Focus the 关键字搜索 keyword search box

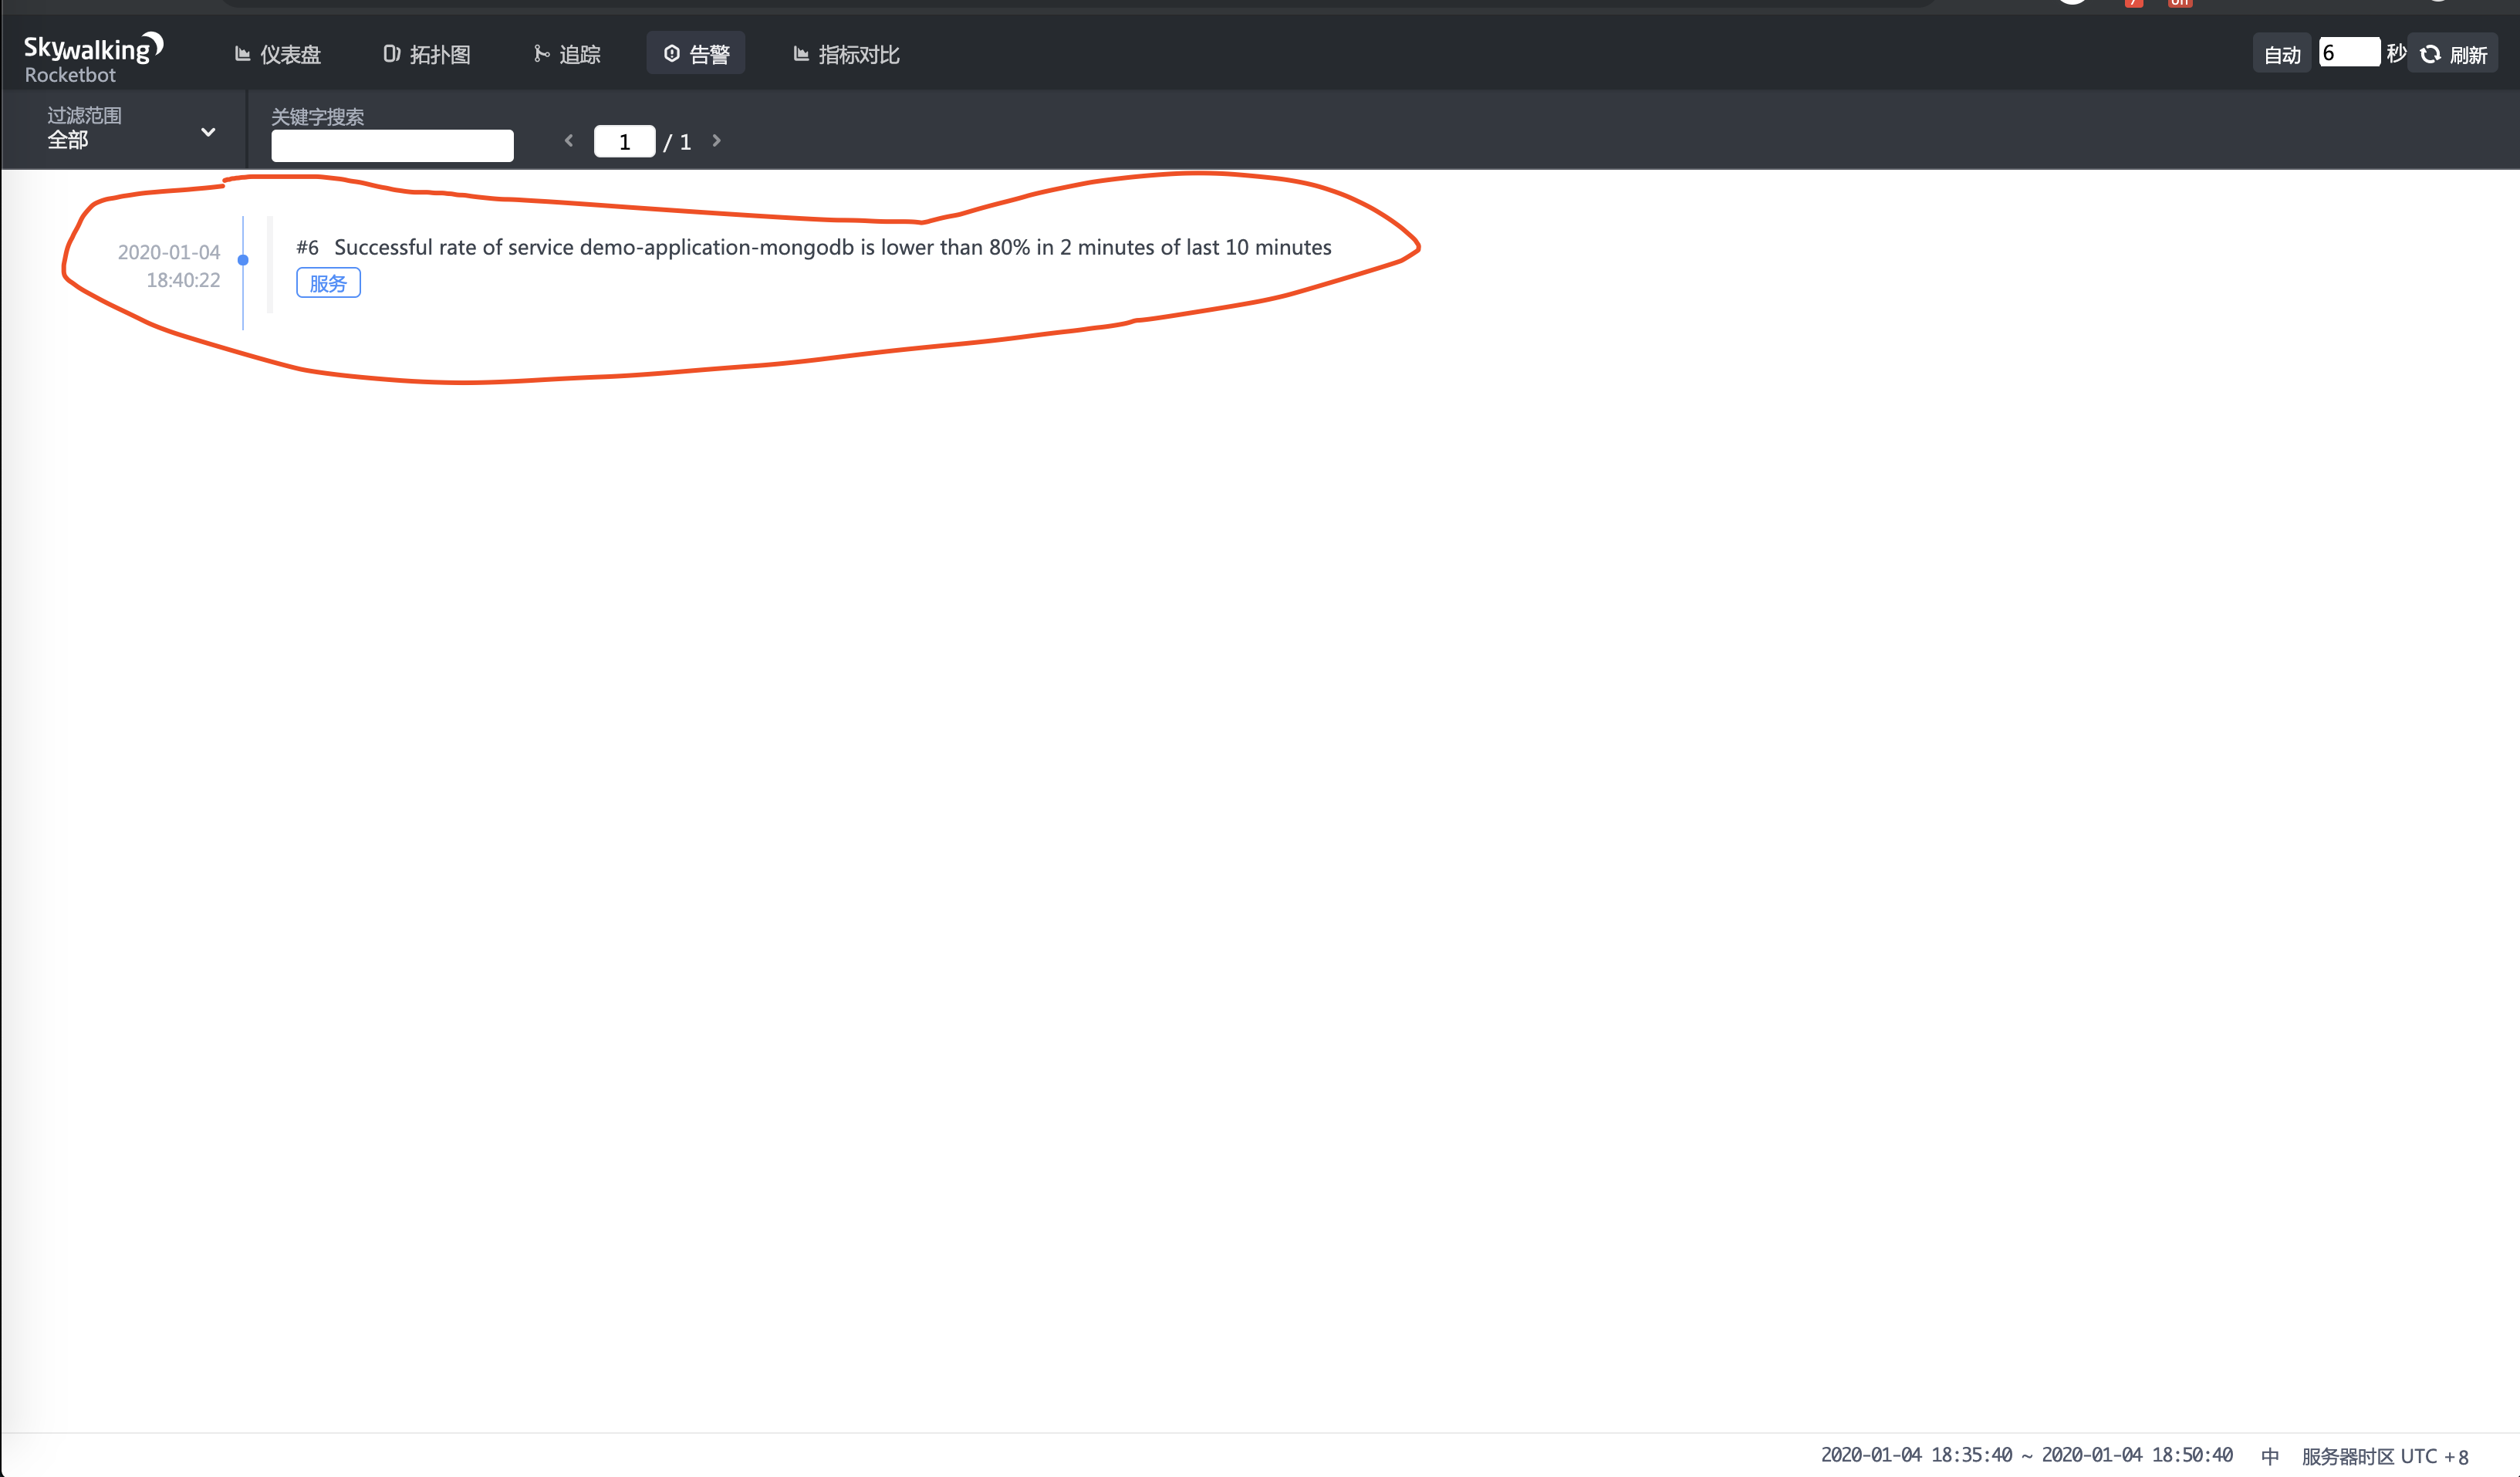pos(392,146)
